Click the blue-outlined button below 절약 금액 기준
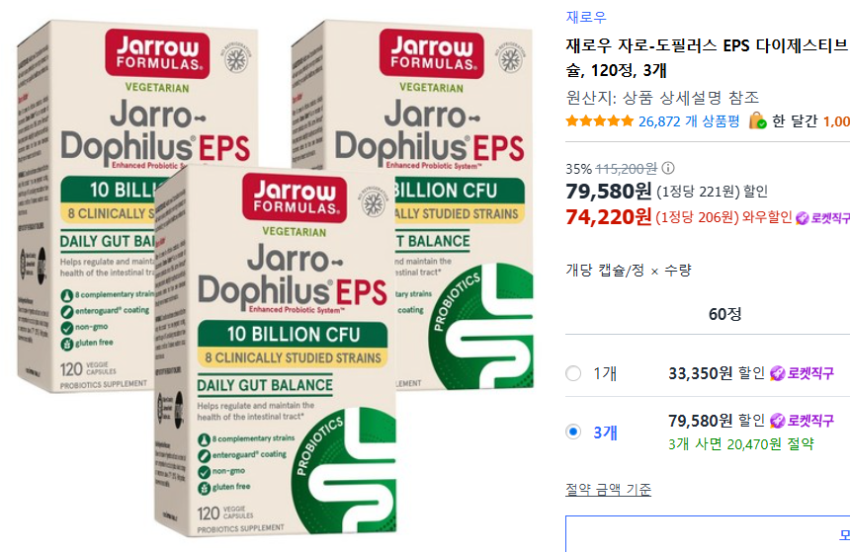This screenshot has height=552, width=850. (x=707, y=534)
